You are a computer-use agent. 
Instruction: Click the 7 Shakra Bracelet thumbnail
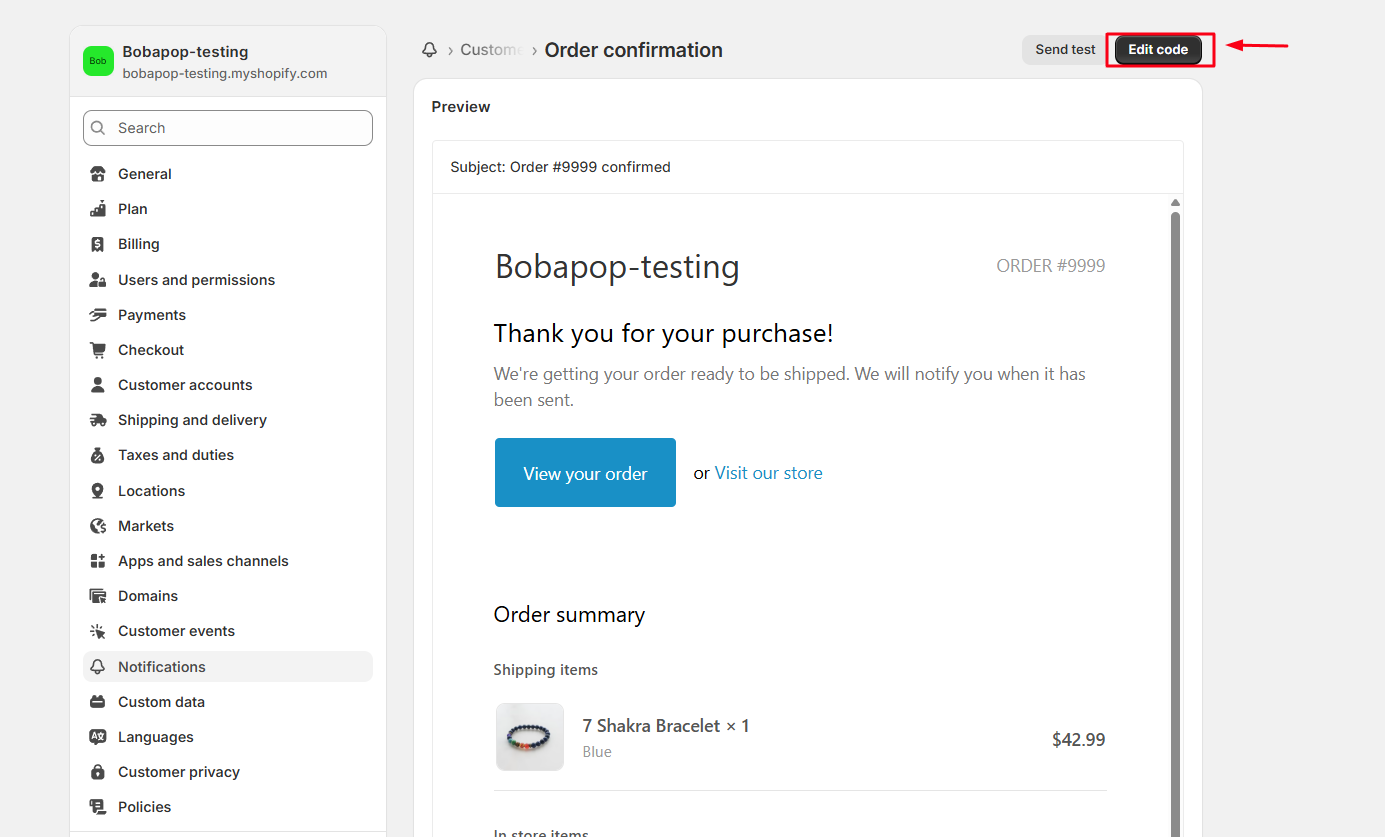click(530, 737)
